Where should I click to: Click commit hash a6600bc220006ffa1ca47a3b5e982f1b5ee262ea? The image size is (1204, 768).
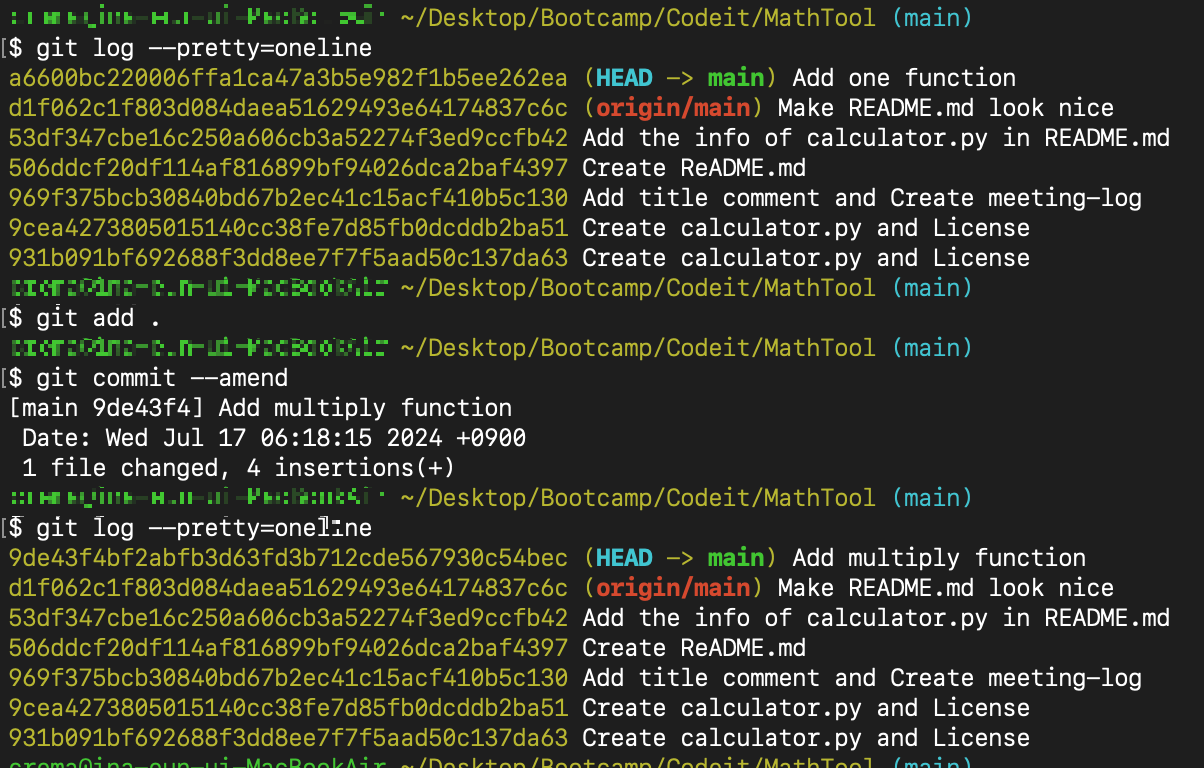pyautogui.click(x=288, y=78)
